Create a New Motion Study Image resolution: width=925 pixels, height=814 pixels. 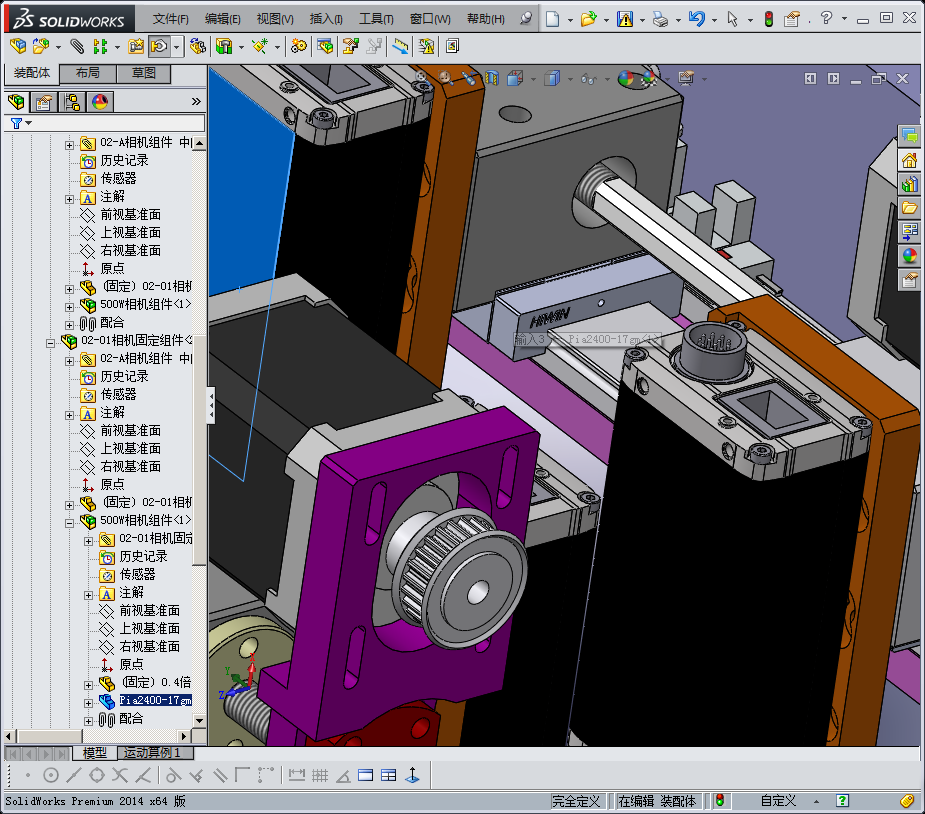pyautogui.click(x=299, y=46)
